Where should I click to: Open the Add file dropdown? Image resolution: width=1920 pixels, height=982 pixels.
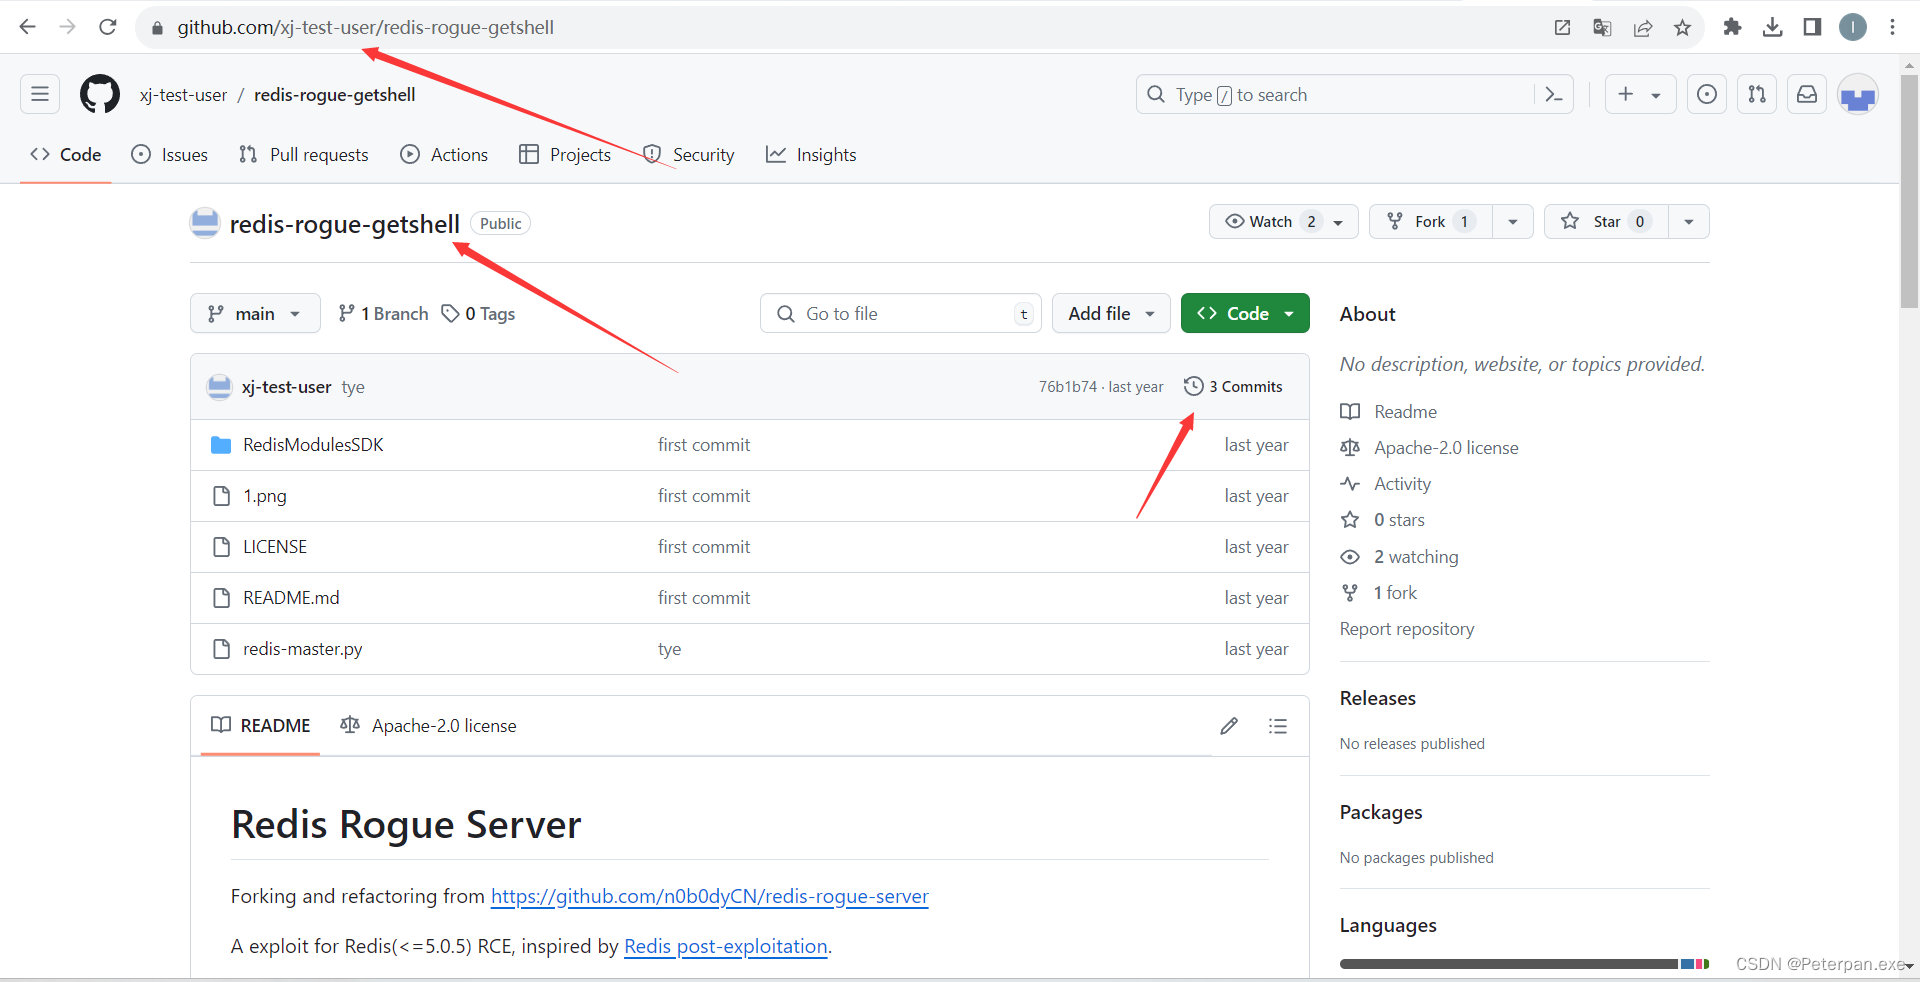tap(1111, 313)
